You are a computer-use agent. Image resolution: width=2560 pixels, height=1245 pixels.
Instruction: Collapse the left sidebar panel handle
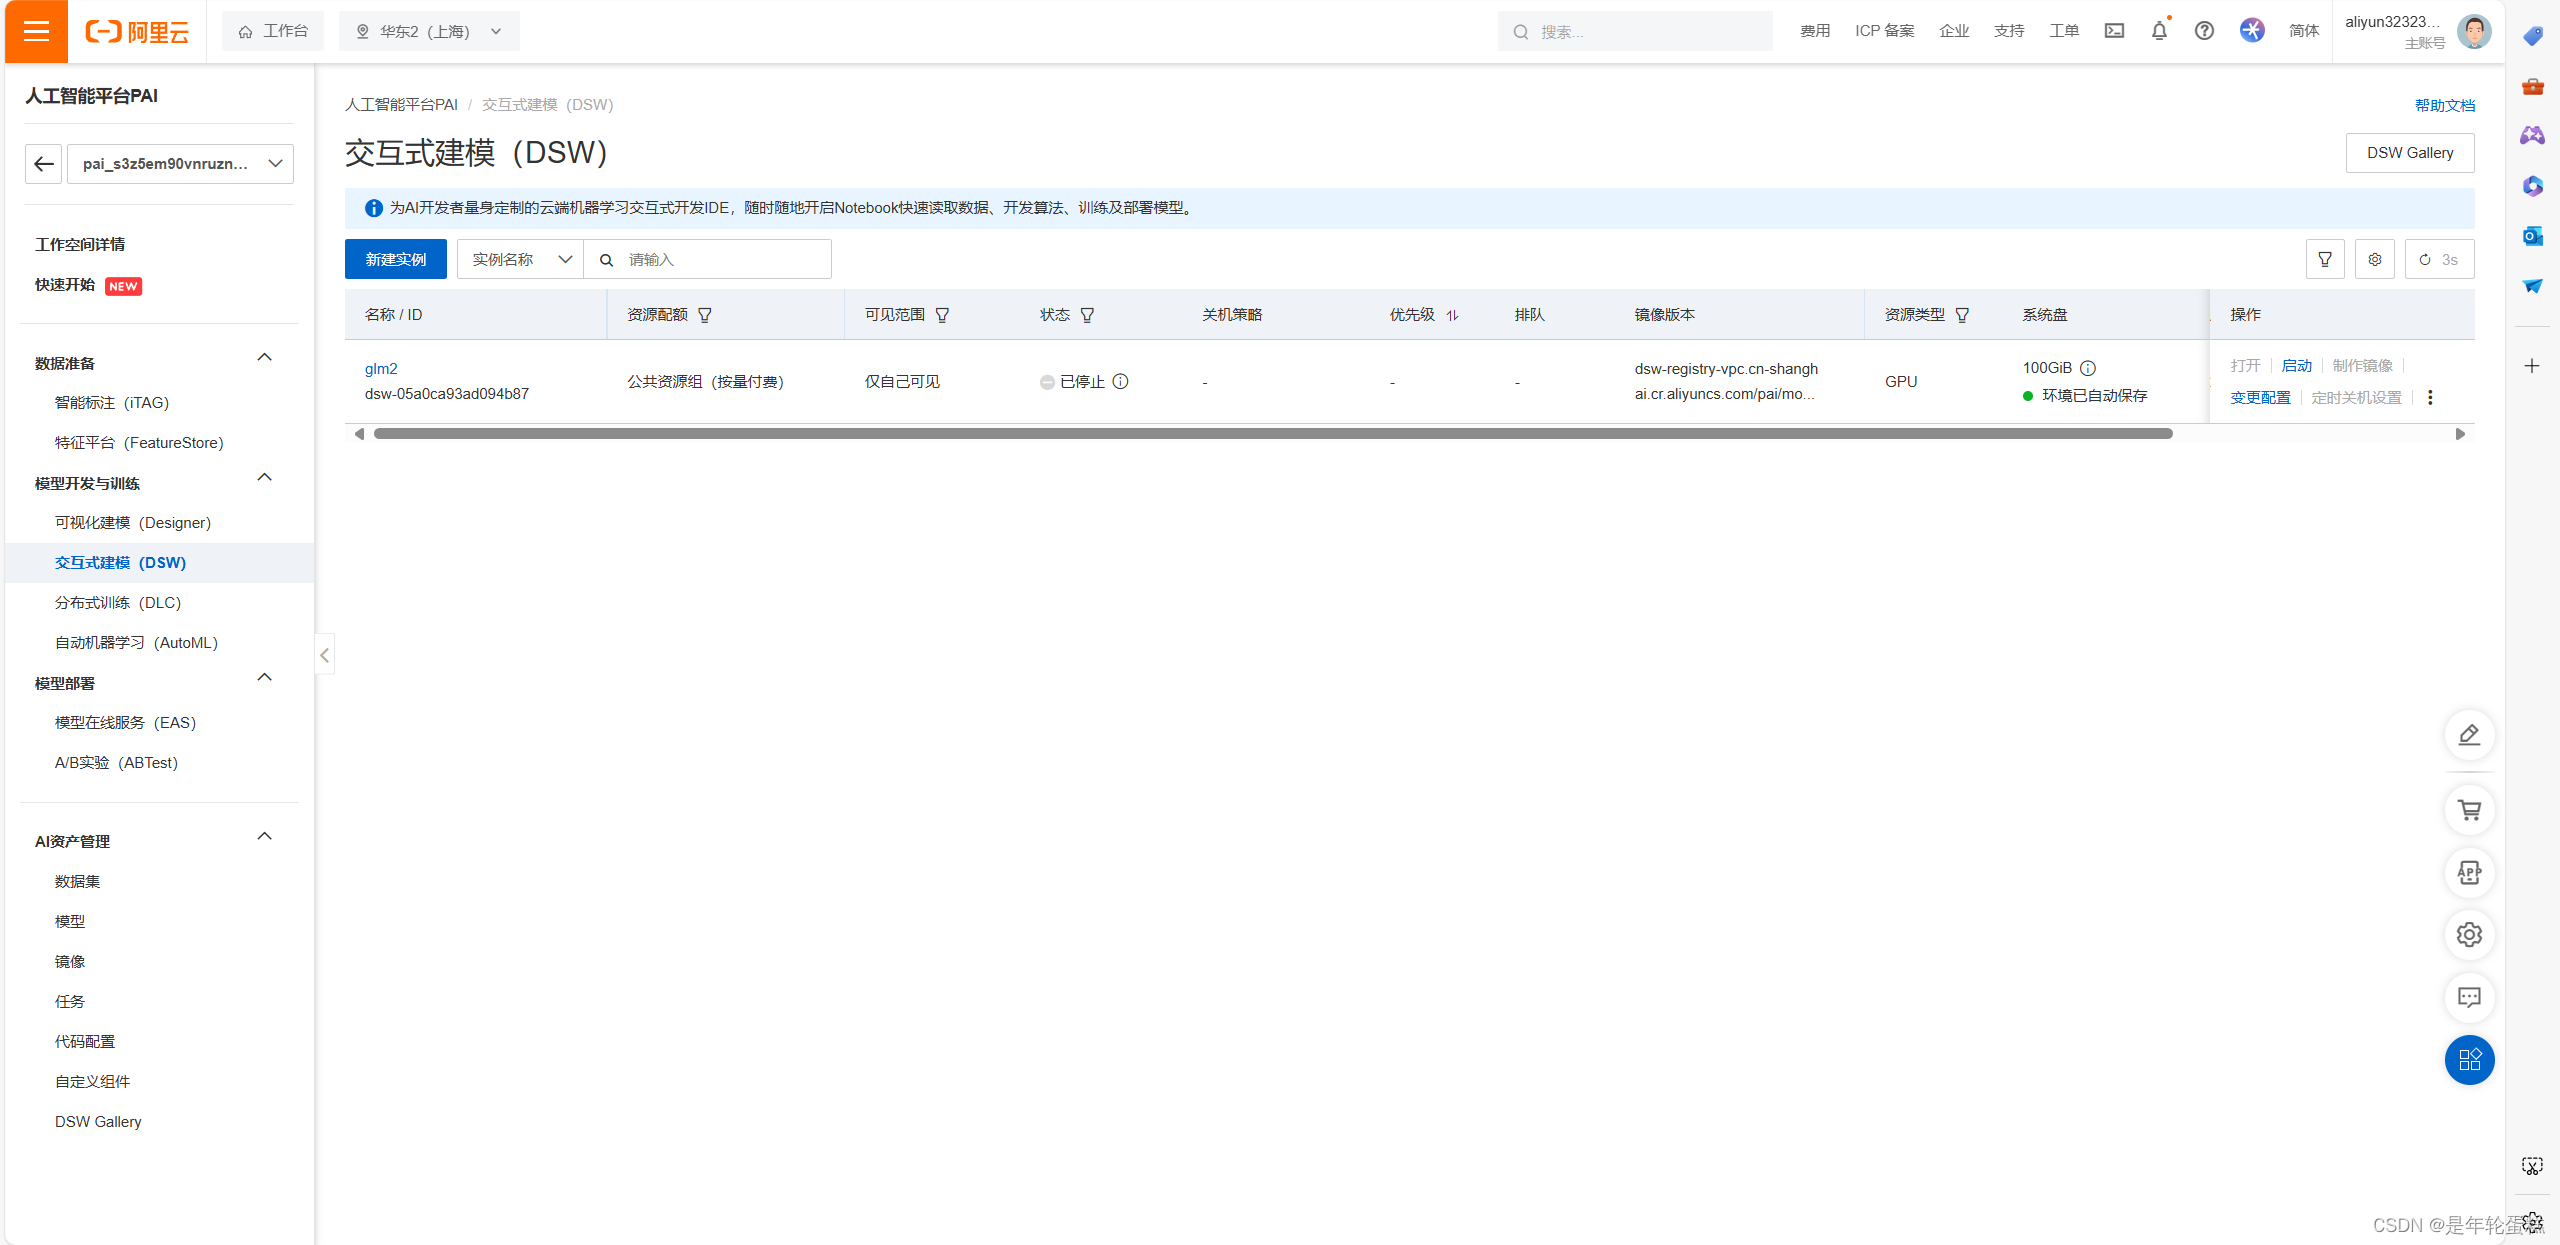pos(324,655)
